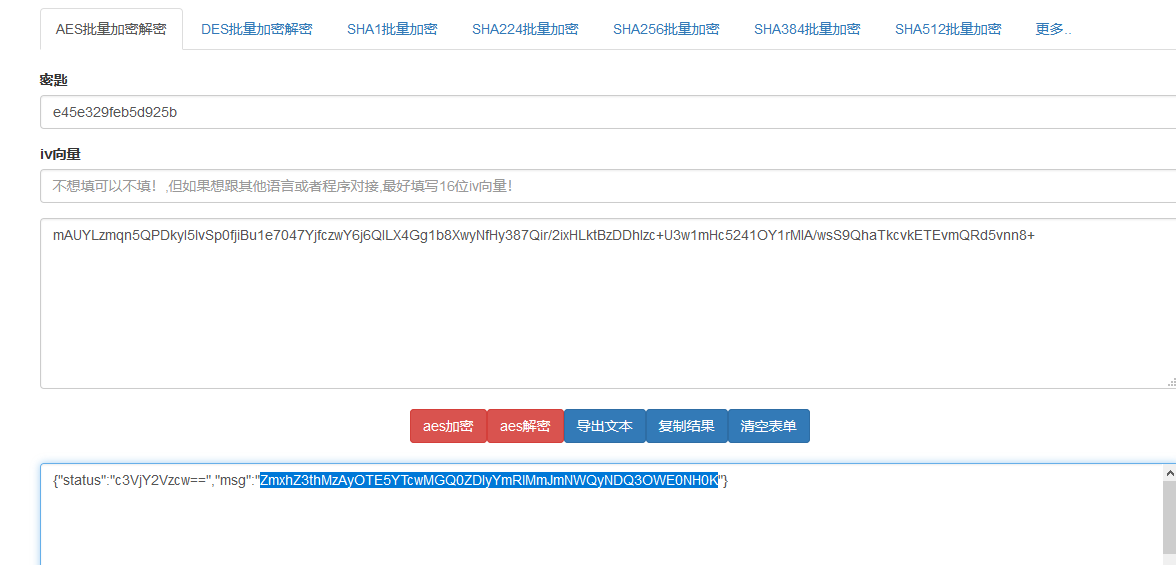Screen dimensions: 1176x565
Task: Click the 密匙 key input field
Action: click(x=608, y=112)
